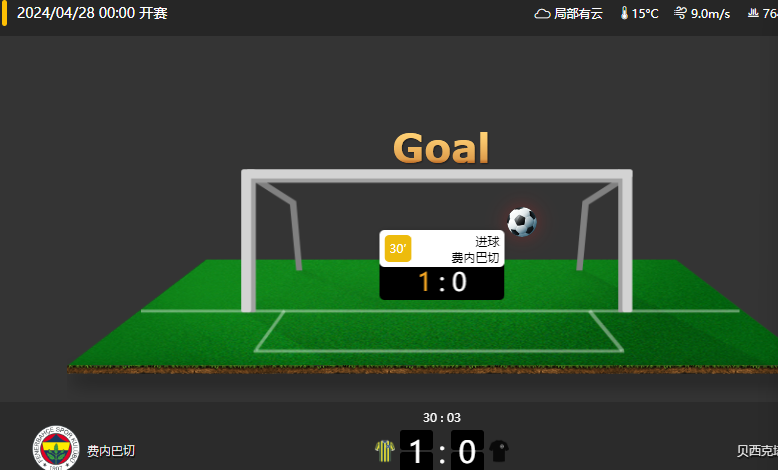
Task: Open the 贝西克塔斯 away team name link
Action: (757, 451)
